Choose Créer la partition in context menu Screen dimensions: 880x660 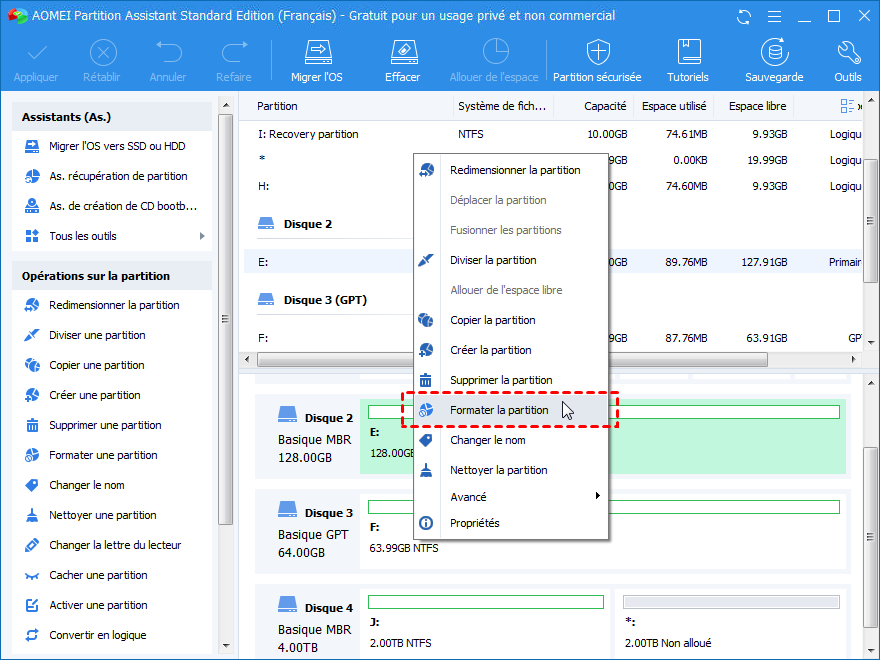click(511, 350)
